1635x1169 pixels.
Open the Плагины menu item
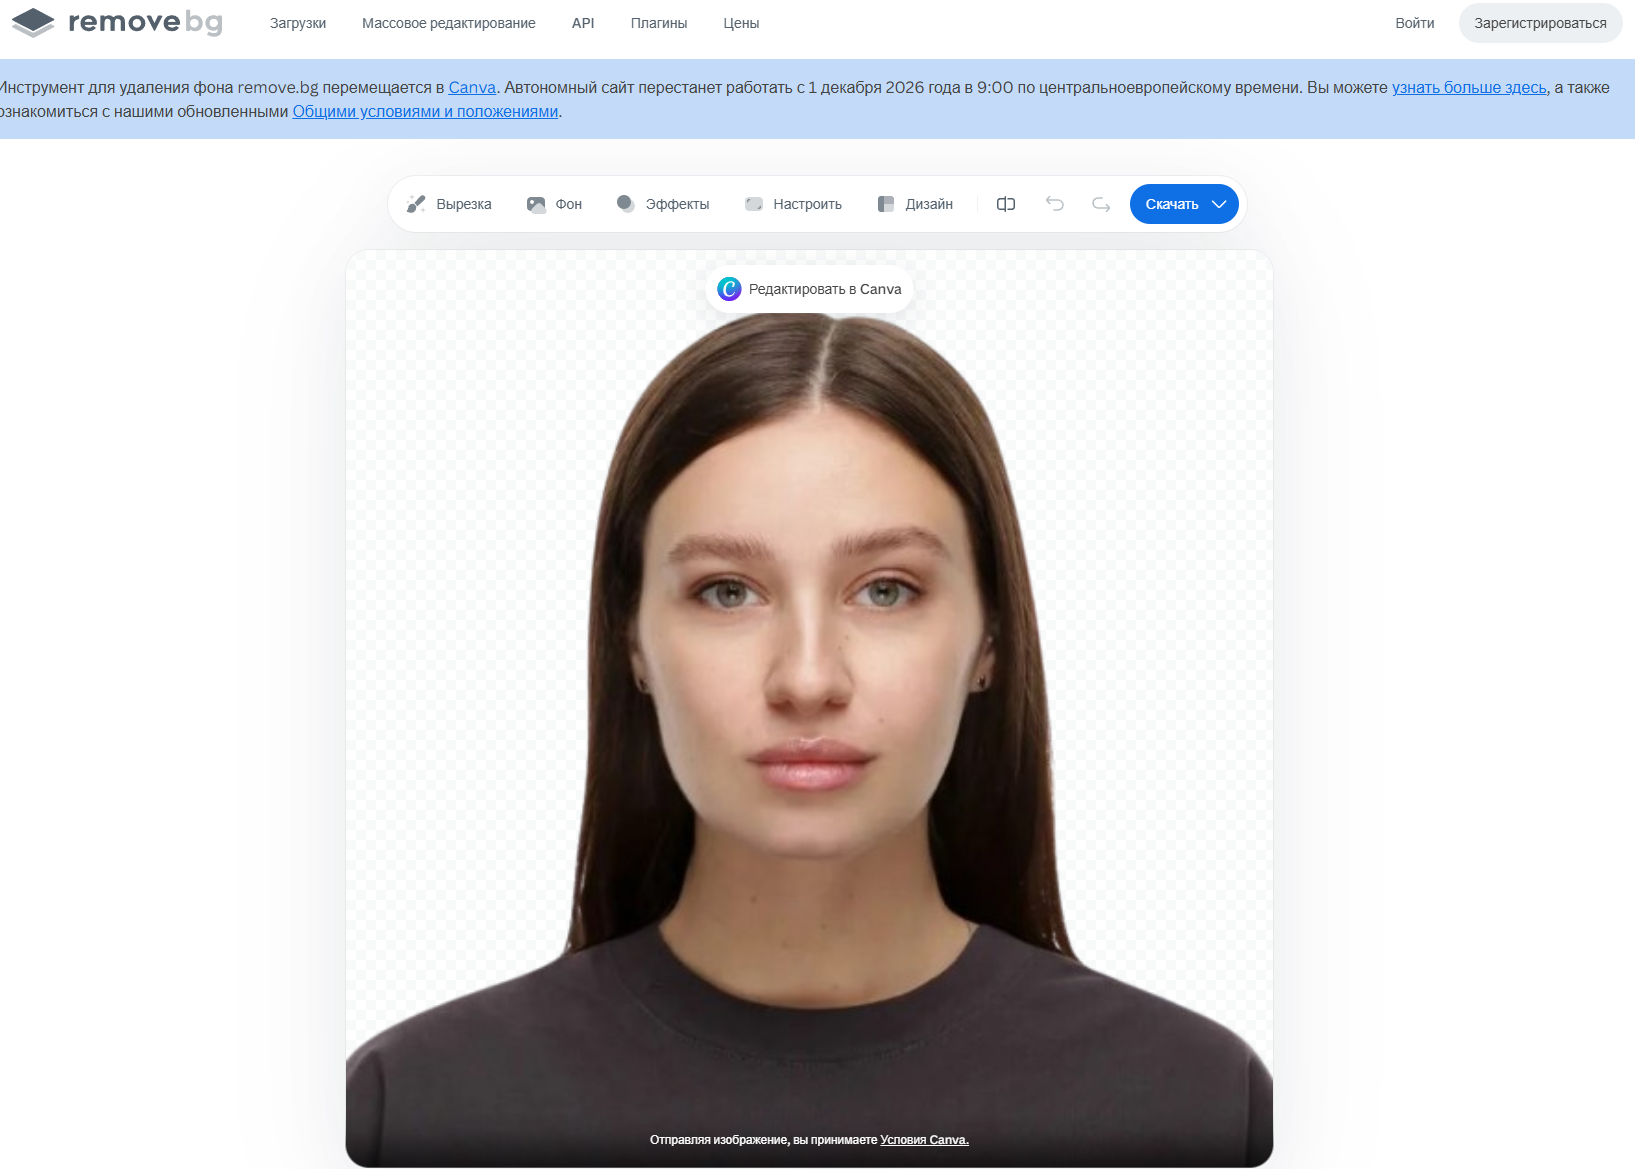[x=659, y=23]
